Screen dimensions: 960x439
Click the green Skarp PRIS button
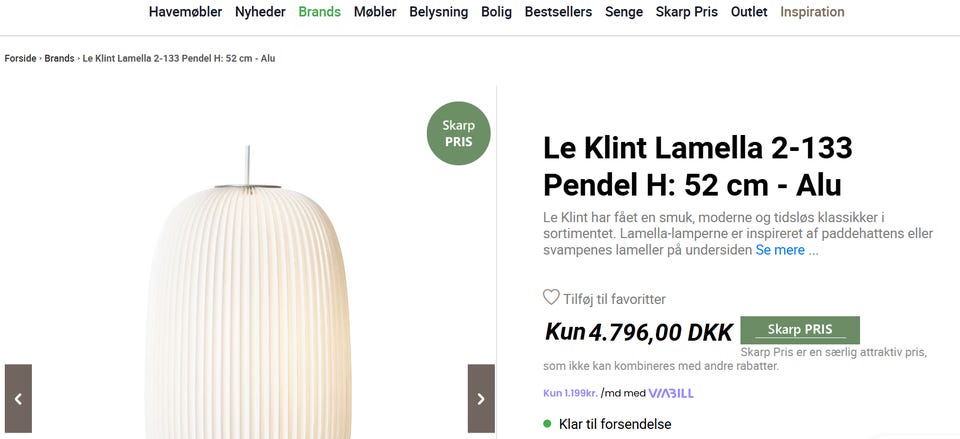coord(800,330)
